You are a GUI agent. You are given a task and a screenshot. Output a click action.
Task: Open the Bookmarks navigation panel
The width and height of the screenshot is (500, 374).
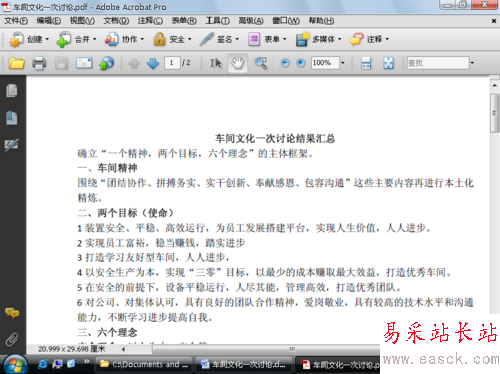tap(12, 118)
